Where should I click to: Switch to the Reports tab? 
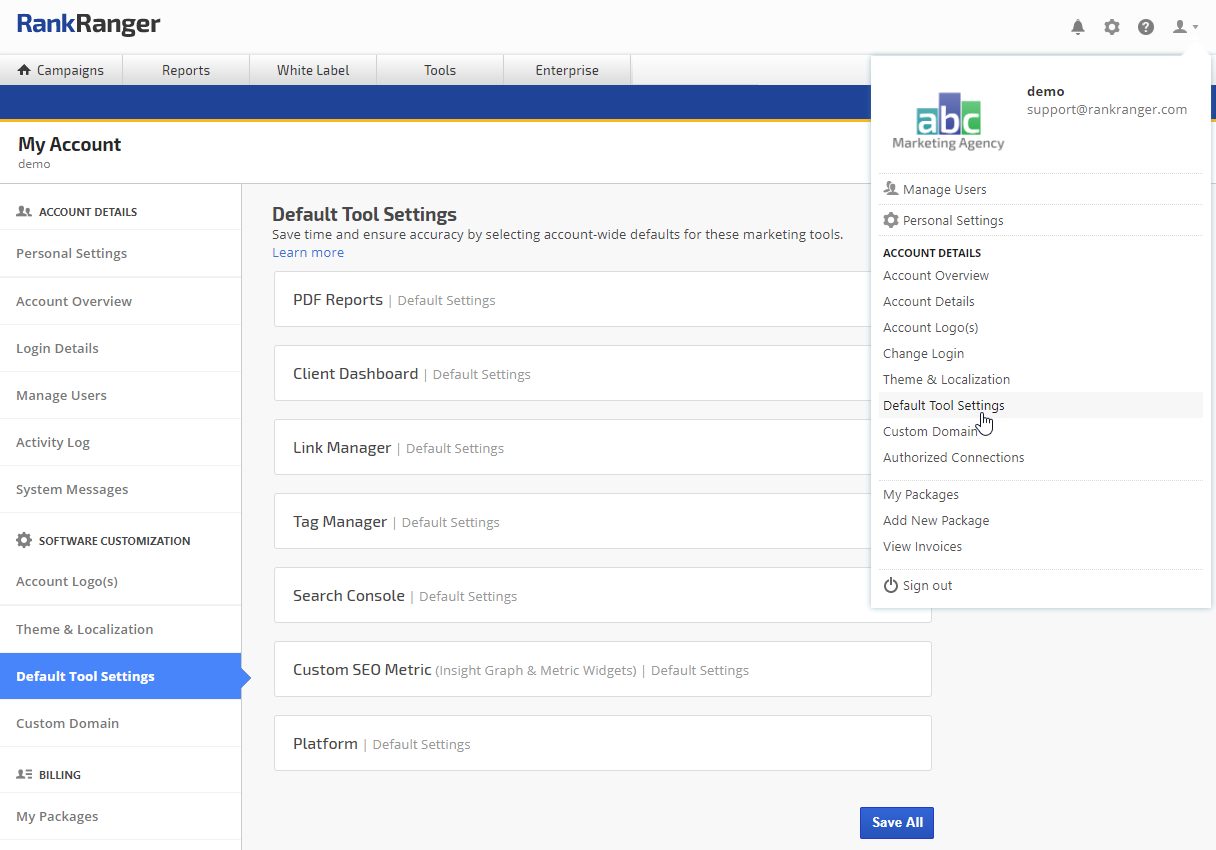click(x=186, y=70)
